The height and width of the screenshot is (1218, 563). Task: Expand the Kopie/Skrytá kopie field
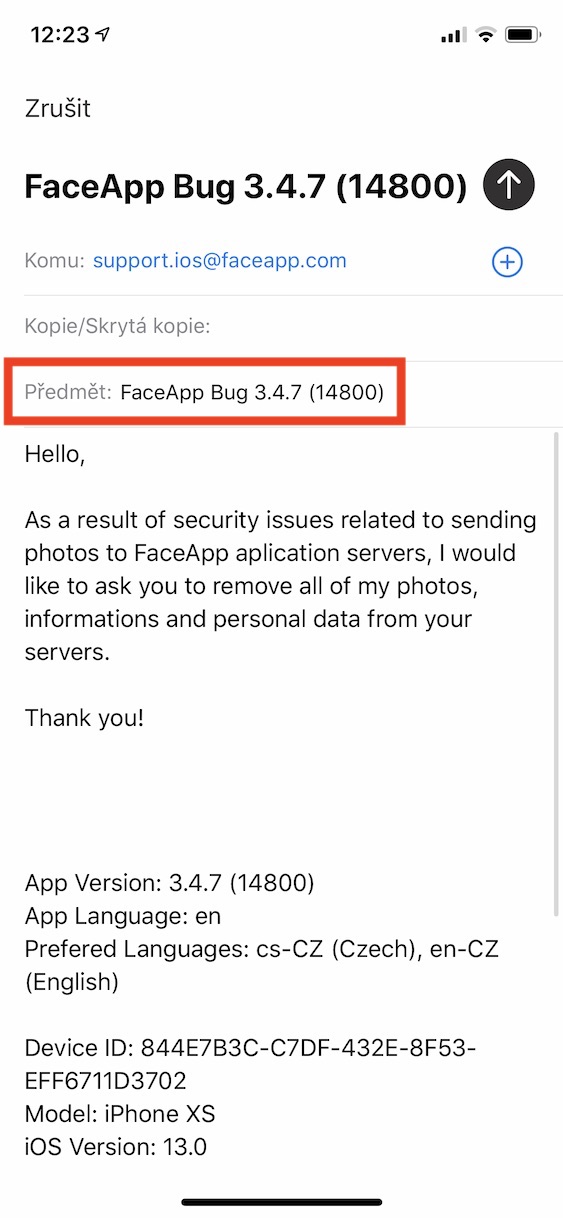(x=282, y=327)
